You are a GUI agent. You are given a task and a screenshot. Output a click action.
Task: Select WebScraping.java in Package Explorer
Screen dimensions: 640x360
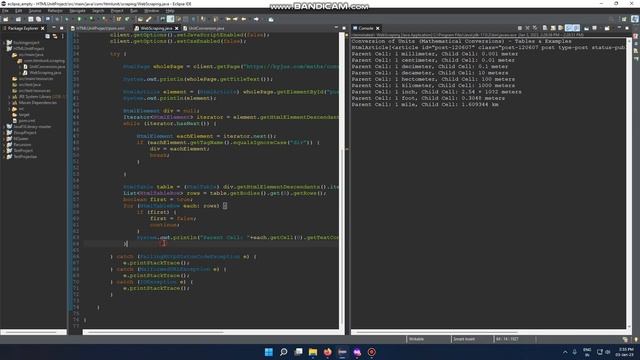[x=45, y=73]
